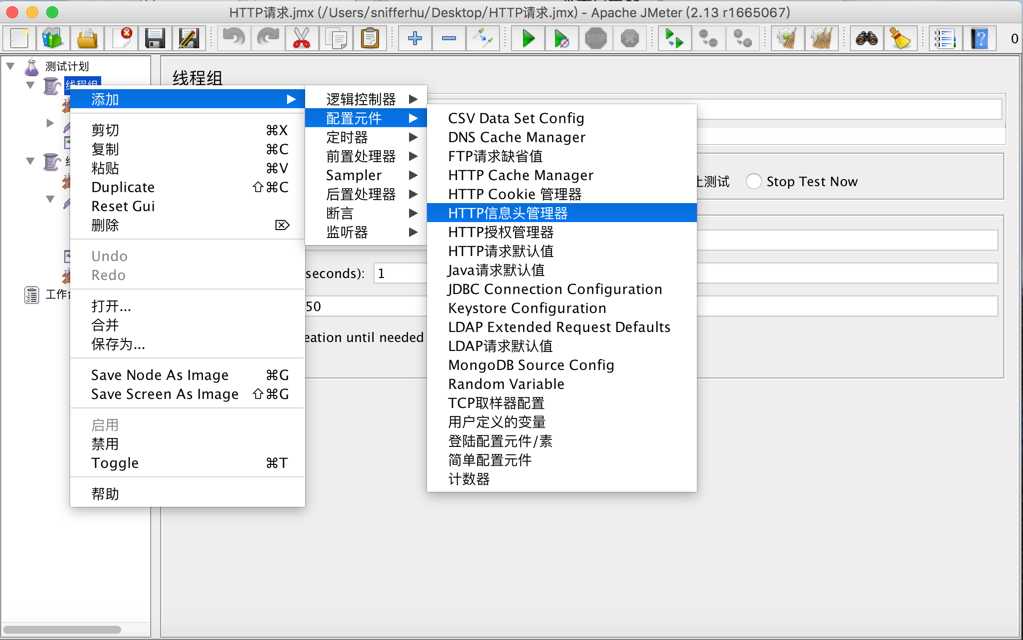Click the Remote shutdown all icon

(x=742, y=38)
